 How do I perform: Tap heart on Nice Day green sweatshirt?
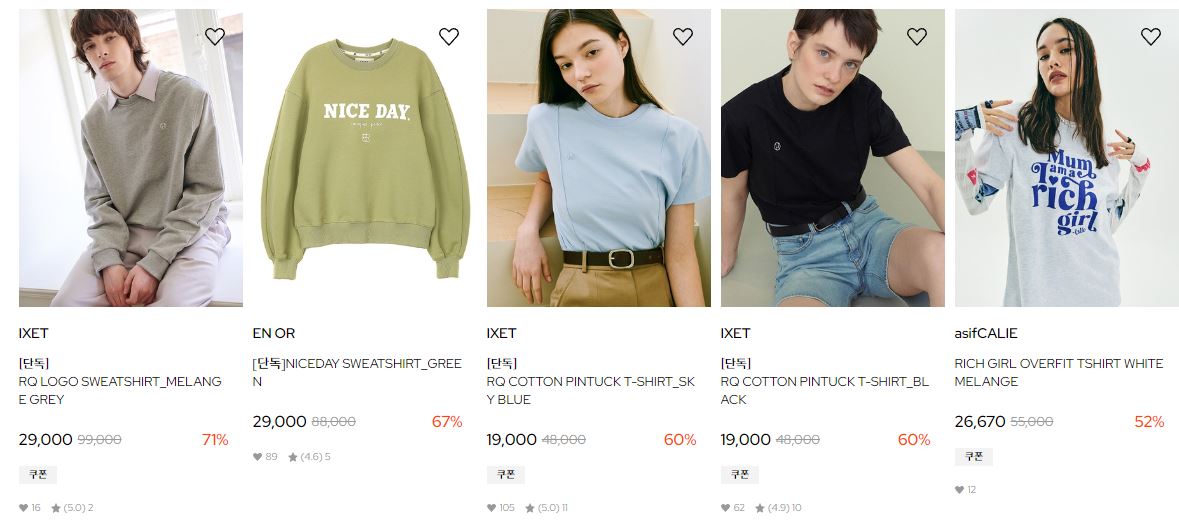coord(449,36)
